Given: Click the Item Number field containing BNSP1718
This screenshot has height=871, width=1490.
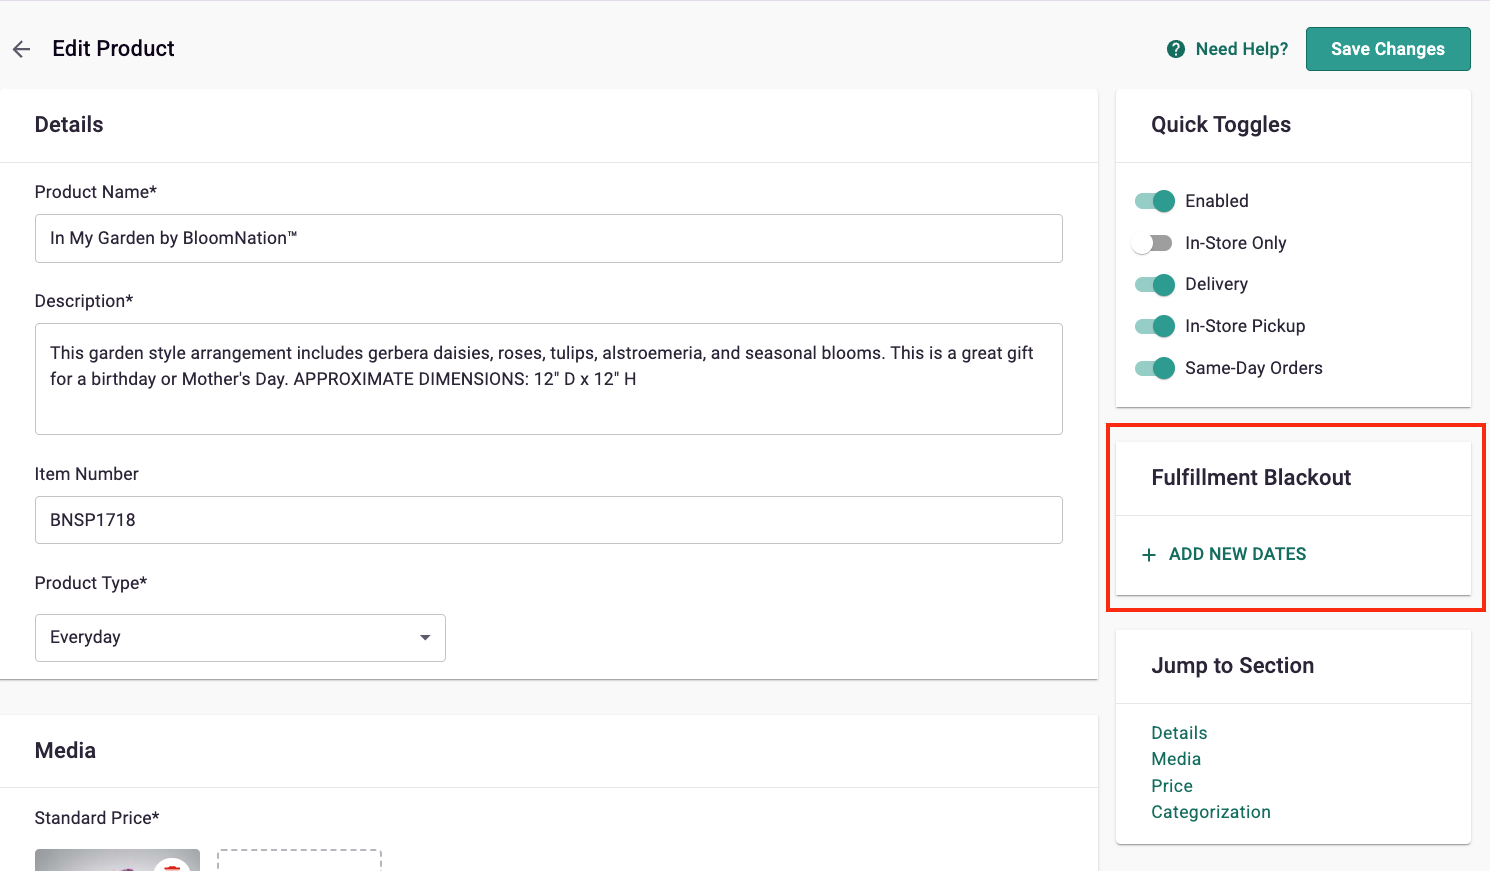Looking at the screenshot, I should click(548, 520).
